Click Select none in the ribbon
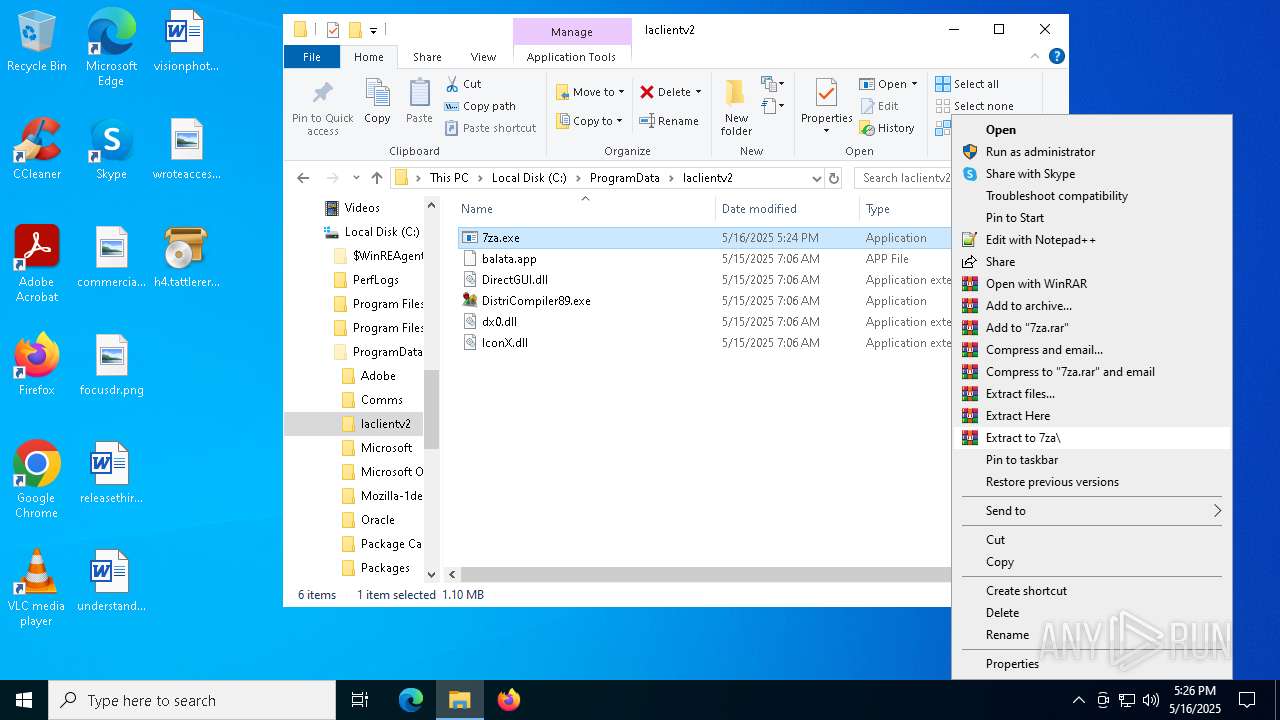 pyautogui.click(x=974, y=106)
